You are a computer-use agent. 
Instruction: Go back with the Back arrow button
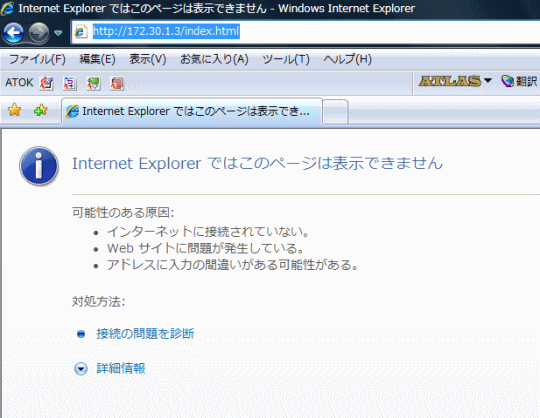click(x=13, y=33)
